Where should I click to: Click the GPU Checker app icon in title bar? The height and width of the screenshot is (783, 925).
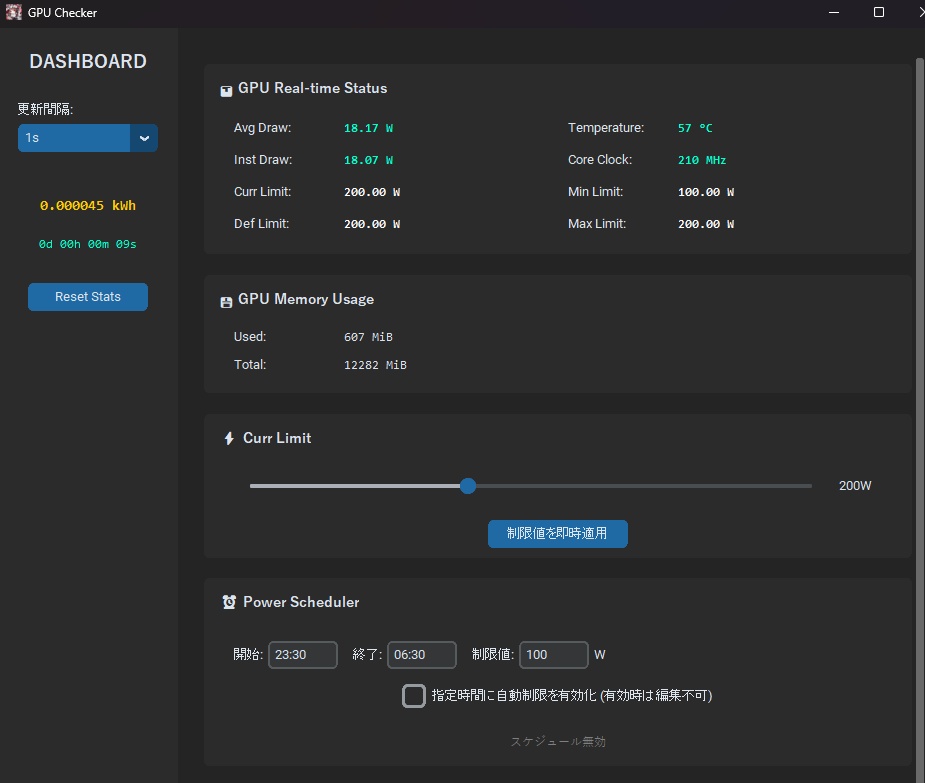13,12
